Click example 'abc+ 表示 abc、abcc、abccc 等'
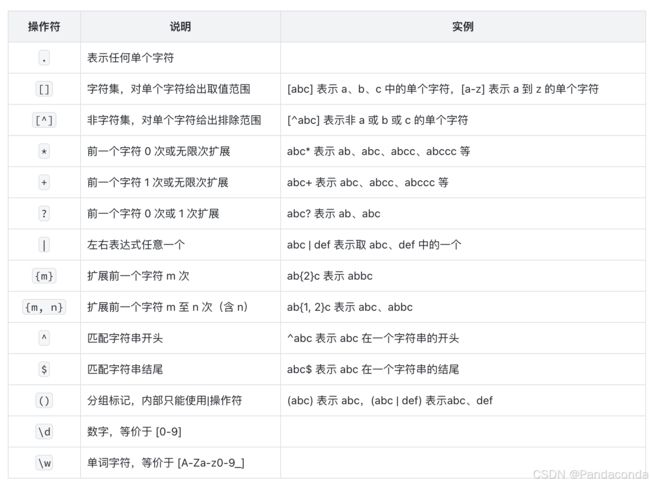Image resolution: width=650 pixels, height=486 pixels. [x=367, y=182]
